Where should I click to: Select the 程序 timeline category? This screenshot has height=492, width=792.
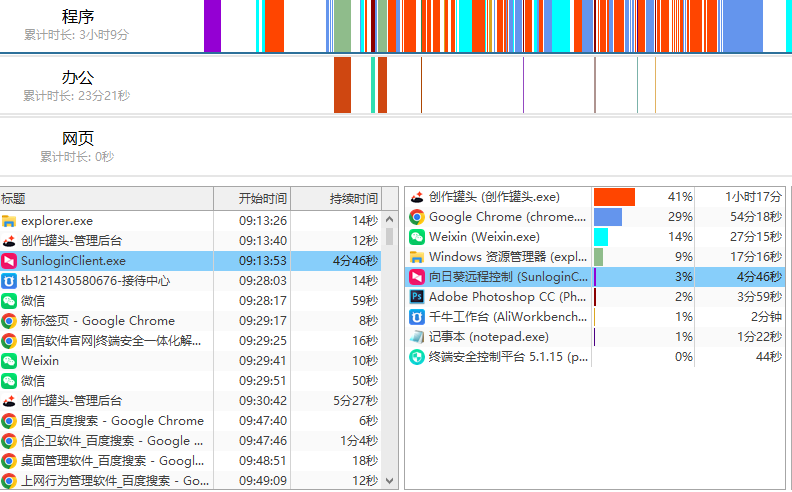click(77, 17)
